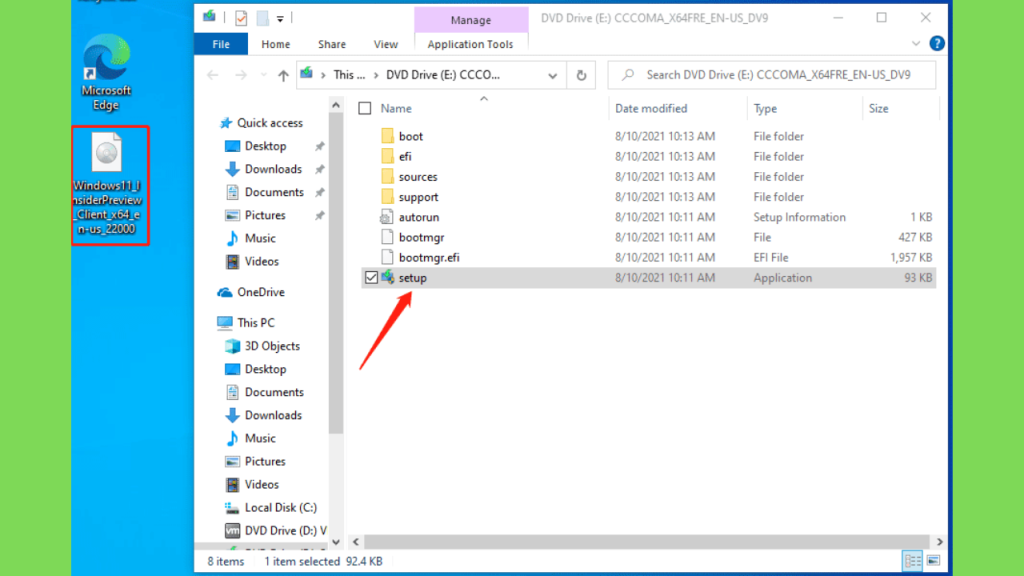Click the navigation pane scroll up arrow
The height and width of the screenshot is (576, 1024).
point(336,105)
